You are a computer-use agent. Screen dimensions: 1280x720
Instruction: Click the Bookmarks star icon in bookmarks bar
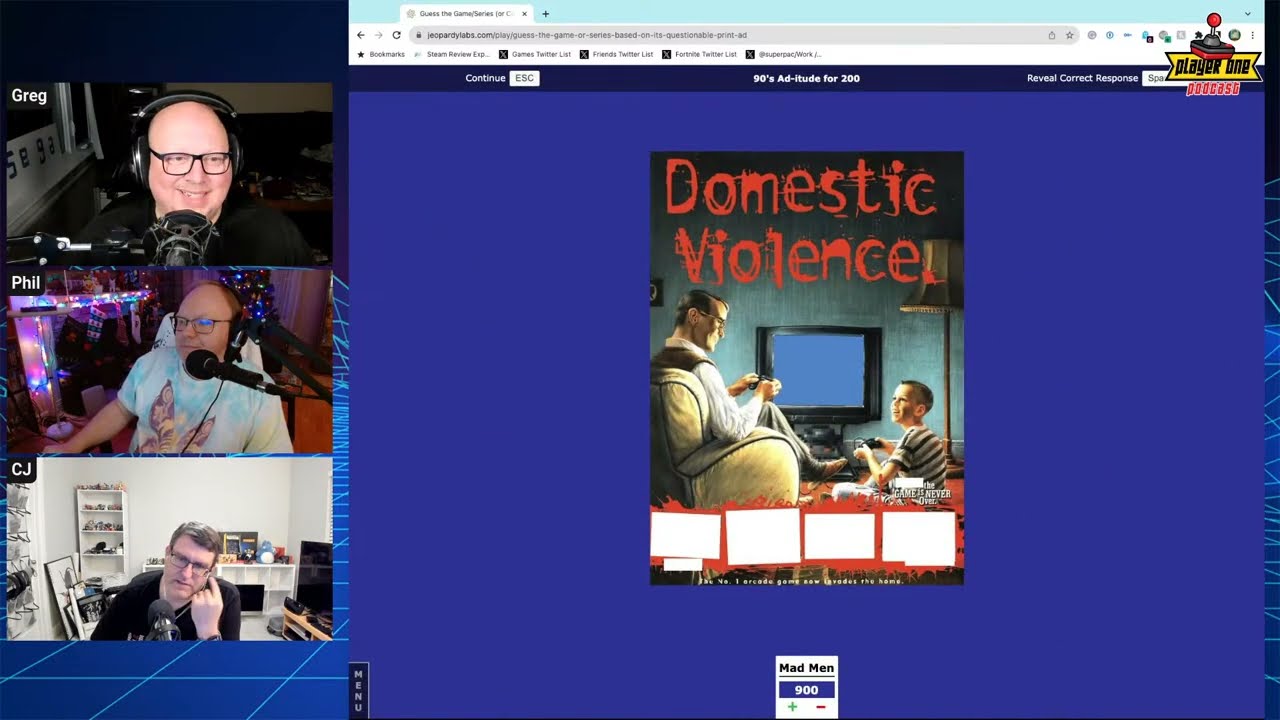(x=360, y=54)
